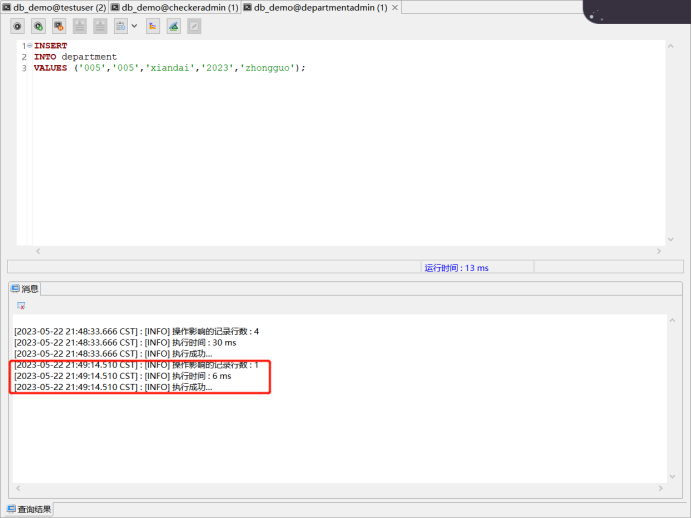Viewport: 692px width, 518px height.
Task: Click line number 2 in the editor gutter
Action: click(x=24, y=57)
